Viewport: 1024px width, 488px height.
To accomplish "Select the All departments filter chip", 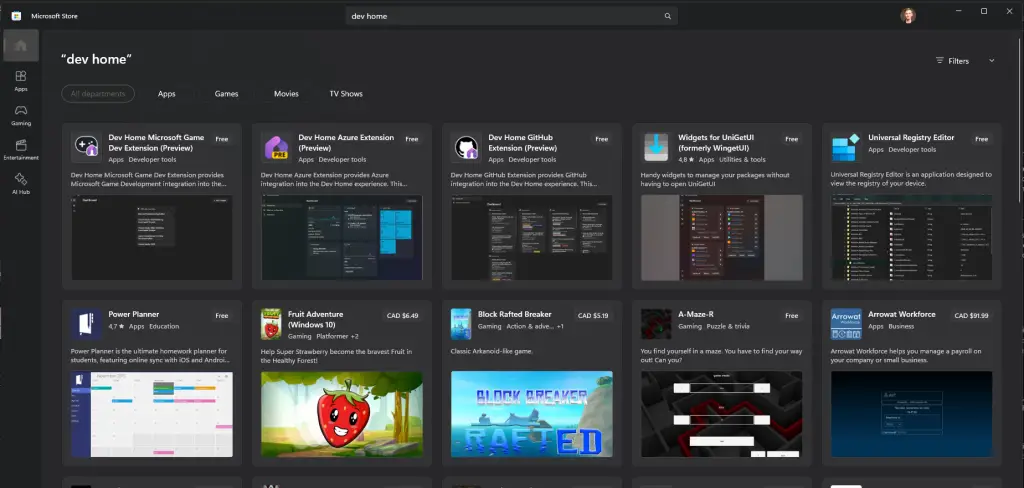I will click(97, 94).
